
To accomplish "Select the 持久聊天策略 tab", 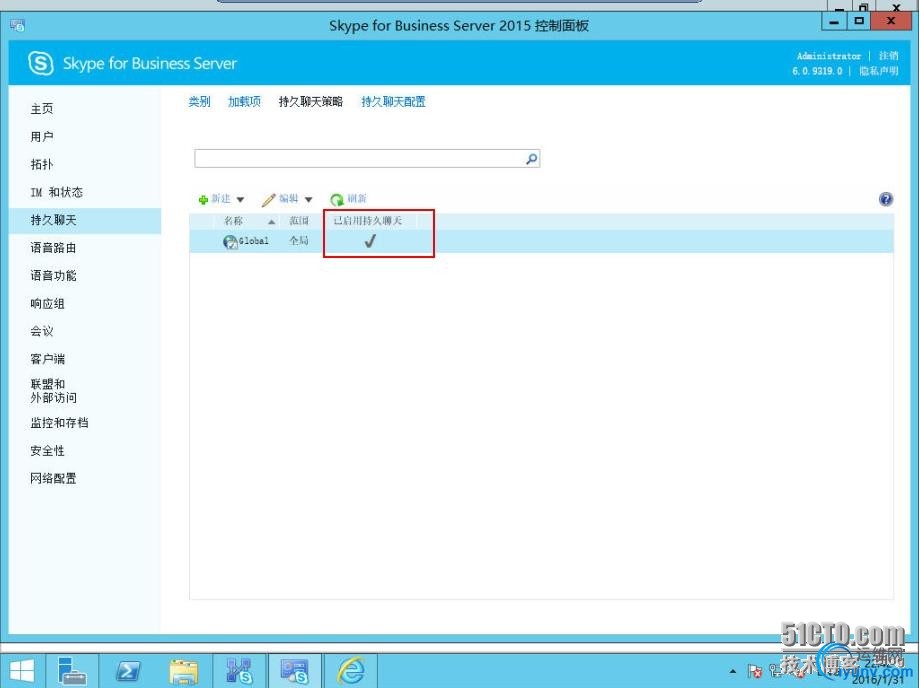I will click(x=311, y=102).
